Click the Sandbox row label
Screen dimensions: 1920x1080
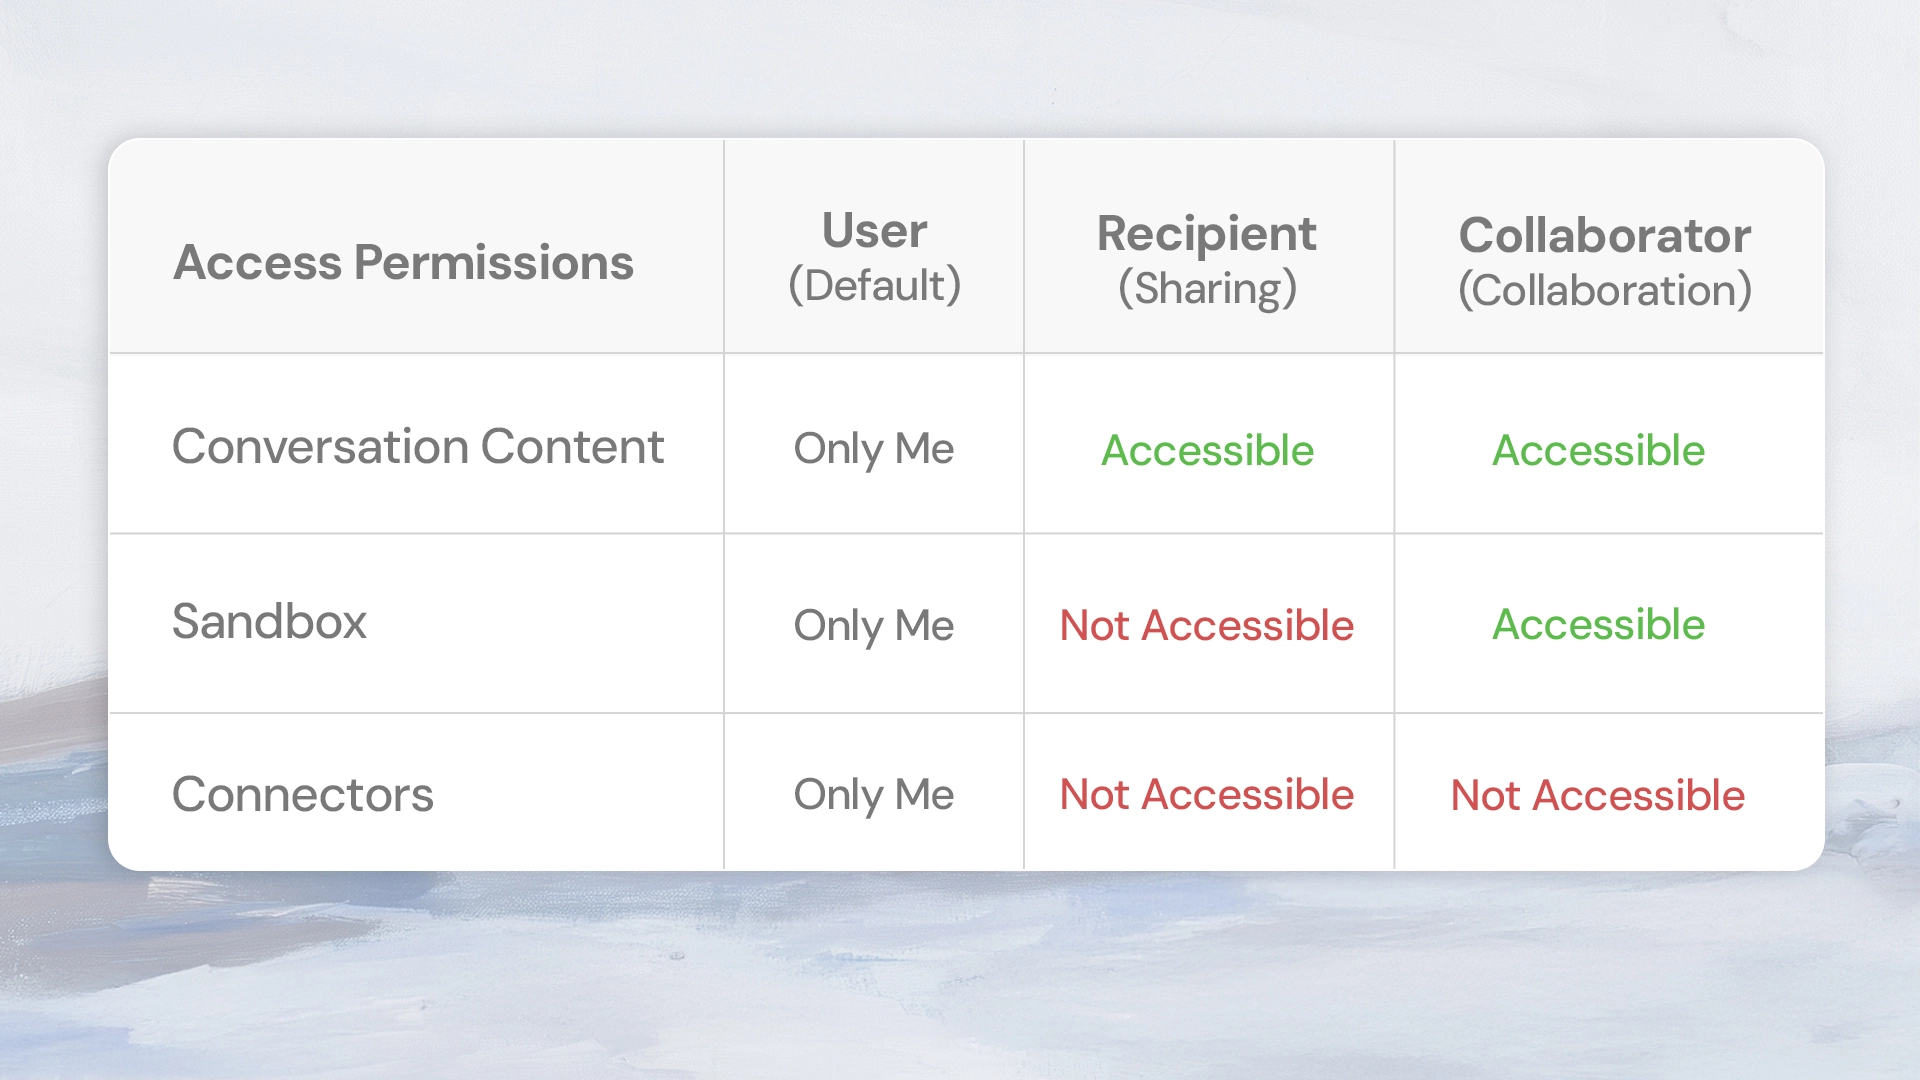(269, 621)
